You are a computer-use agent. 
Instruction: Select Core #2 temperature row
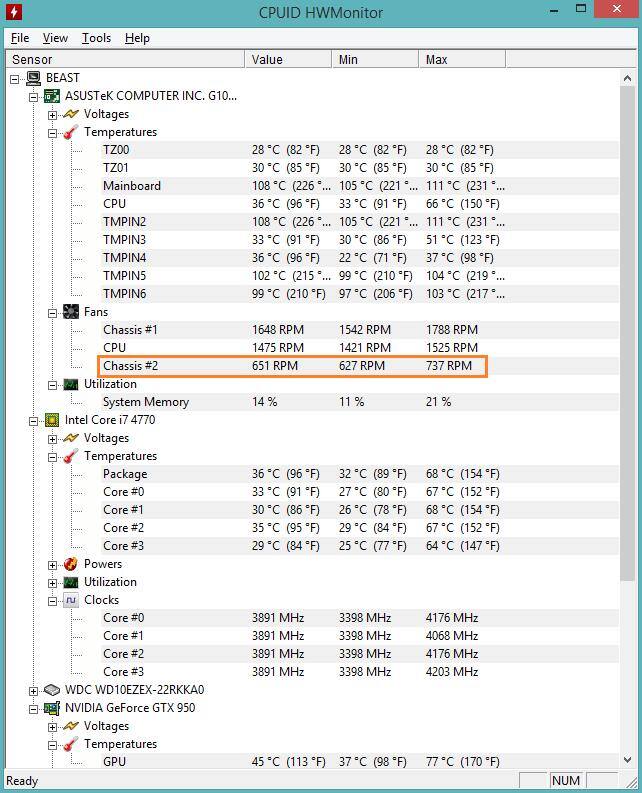click(359, 528)
